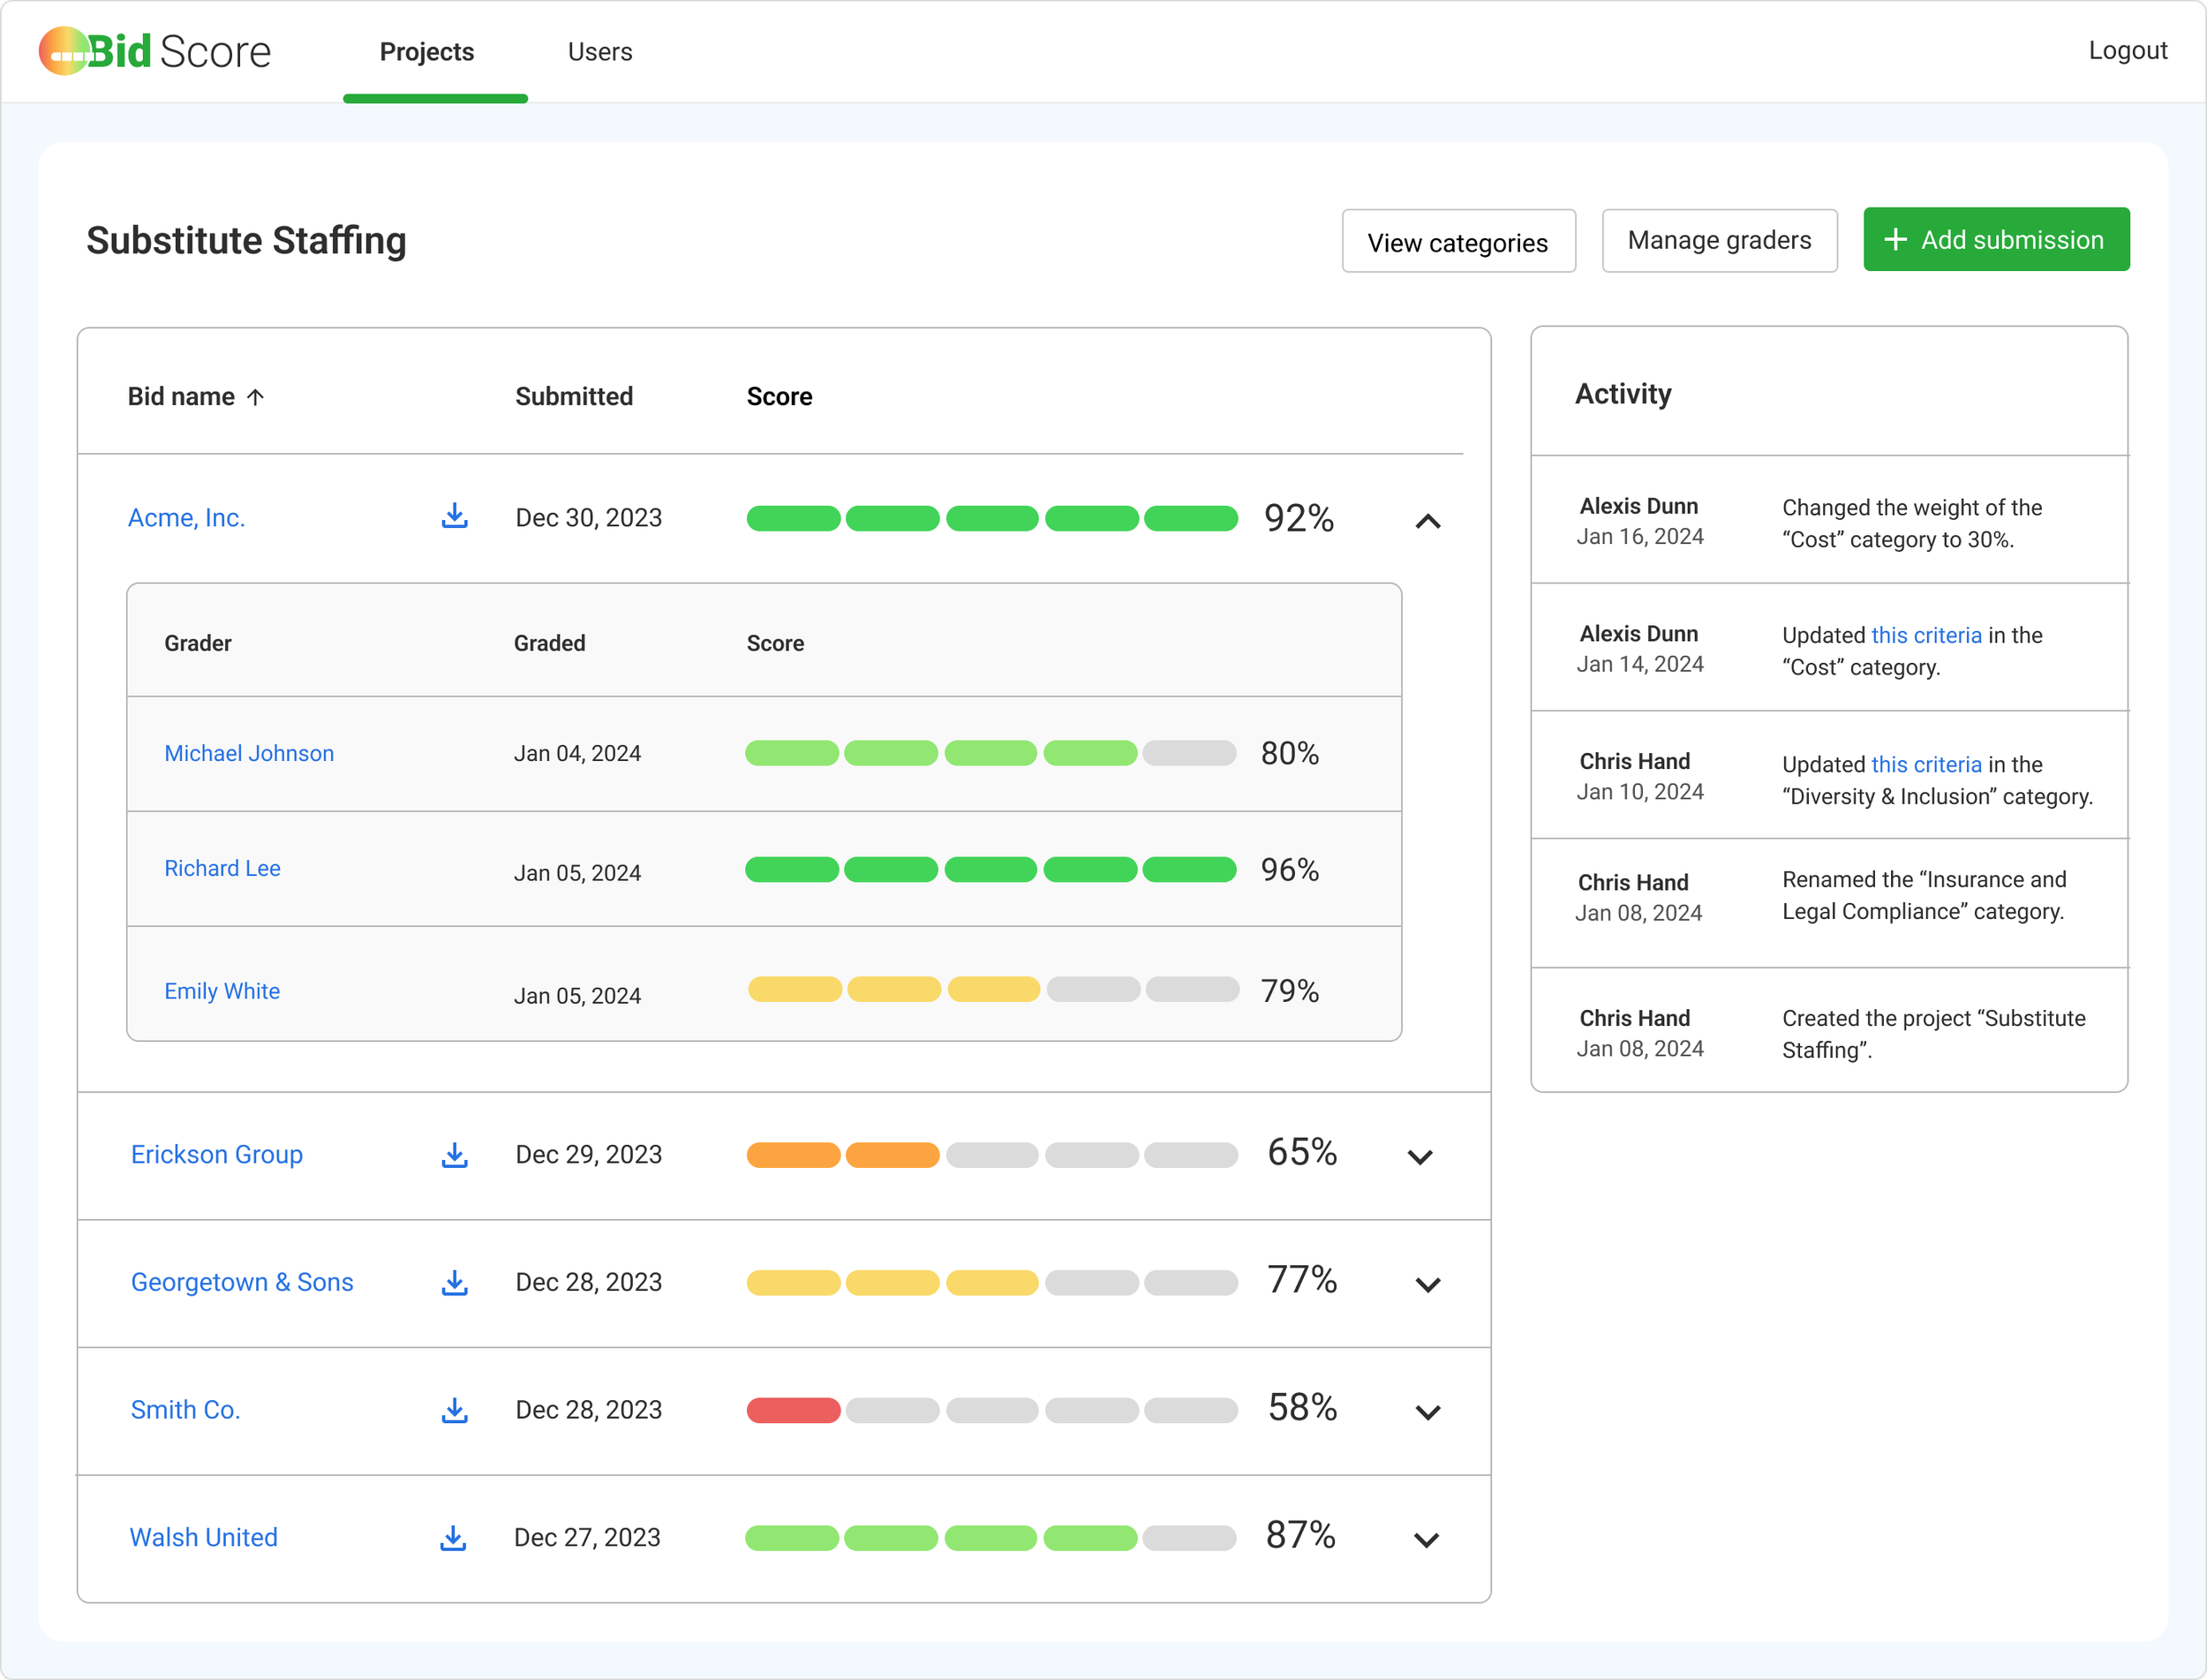
Task: Click Erickson Group's 65% score value
Action: [x=1302, y=1152]
